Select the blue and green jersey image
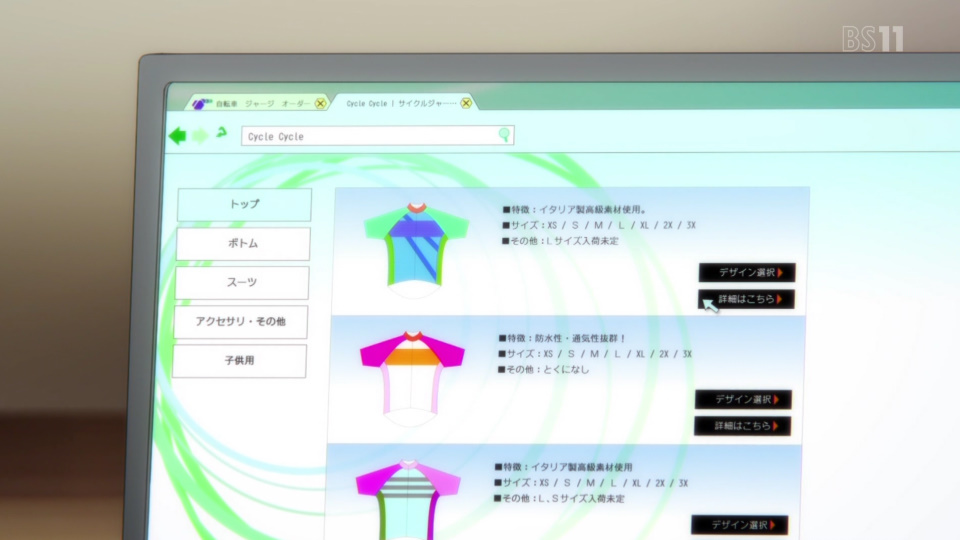The height and width of the screenshot is (540, 960). pos(416,250)
